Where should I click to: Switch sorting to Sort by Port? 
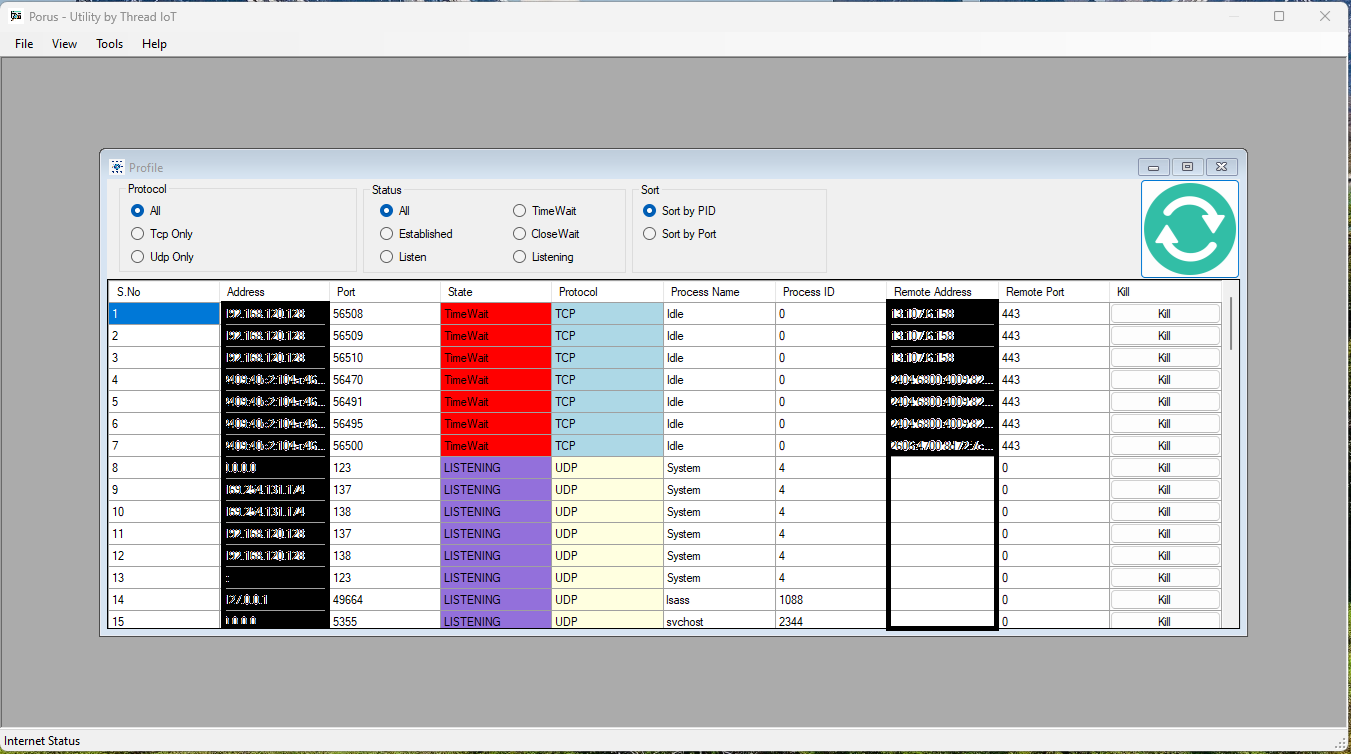[649, 233]
